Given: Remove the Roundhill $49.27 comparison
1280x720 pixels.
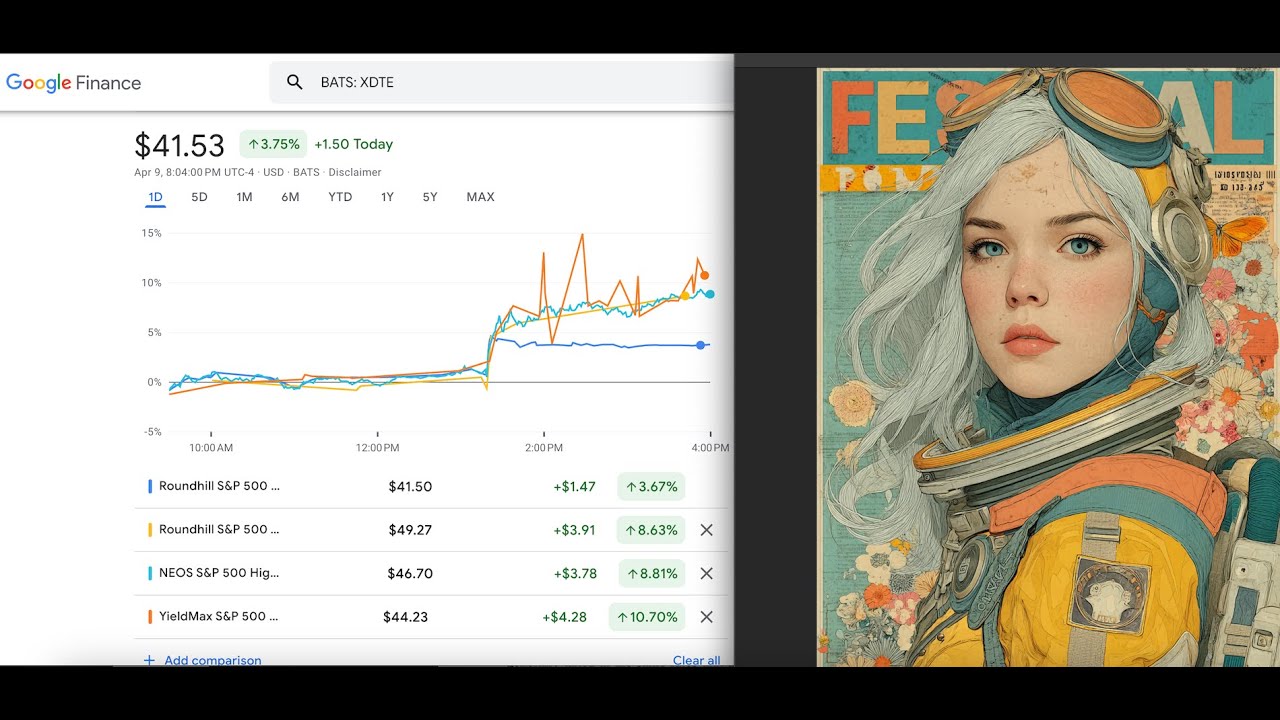Looking at the screenshot, I should 706,530.
